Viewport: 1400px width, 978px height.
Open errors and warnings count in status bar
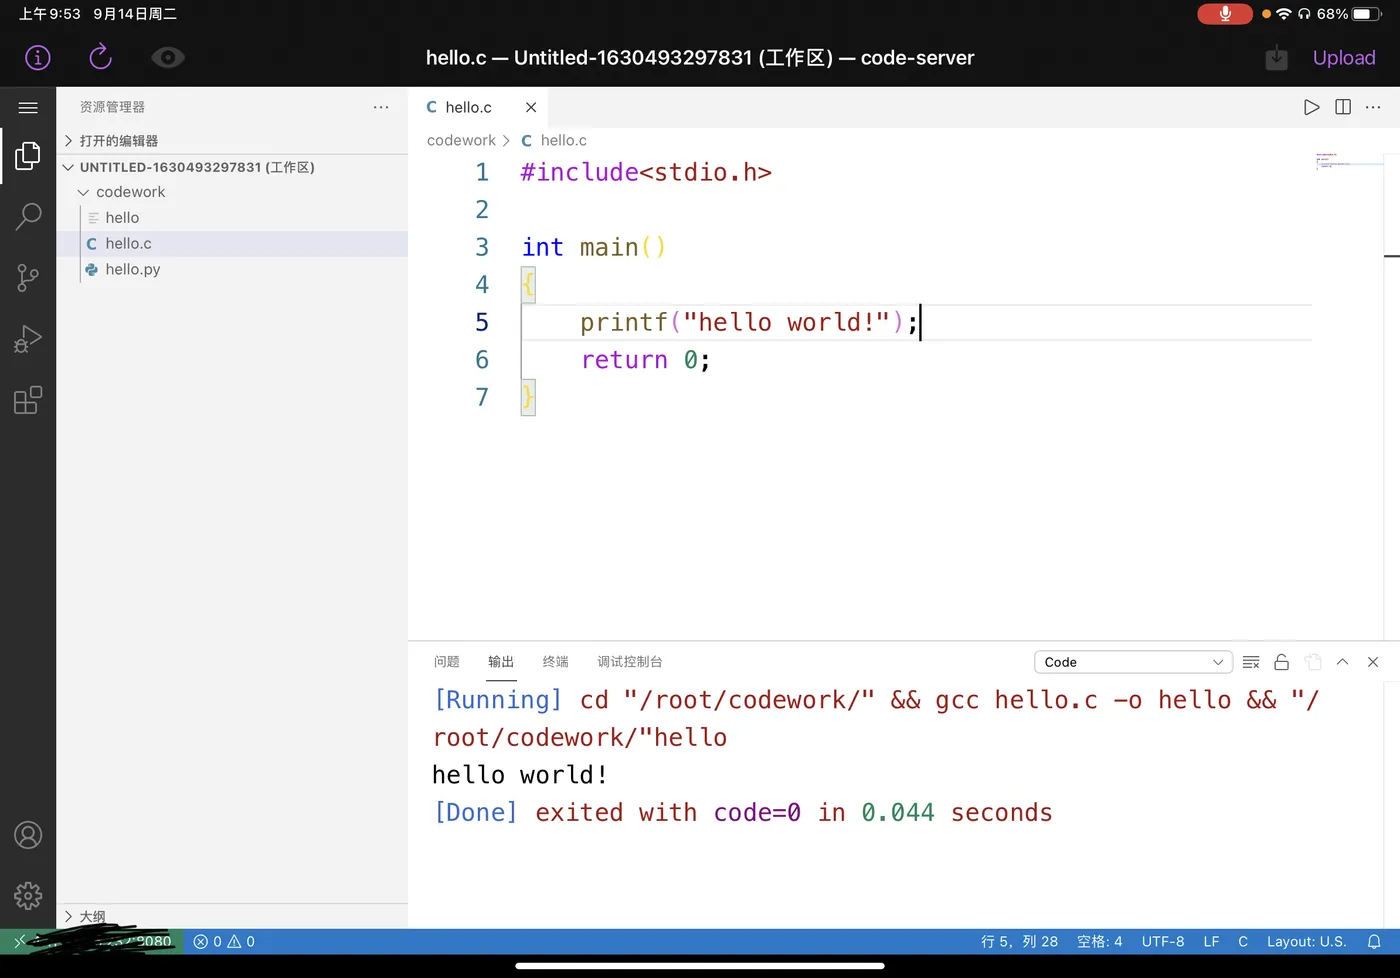coord(224,941)
